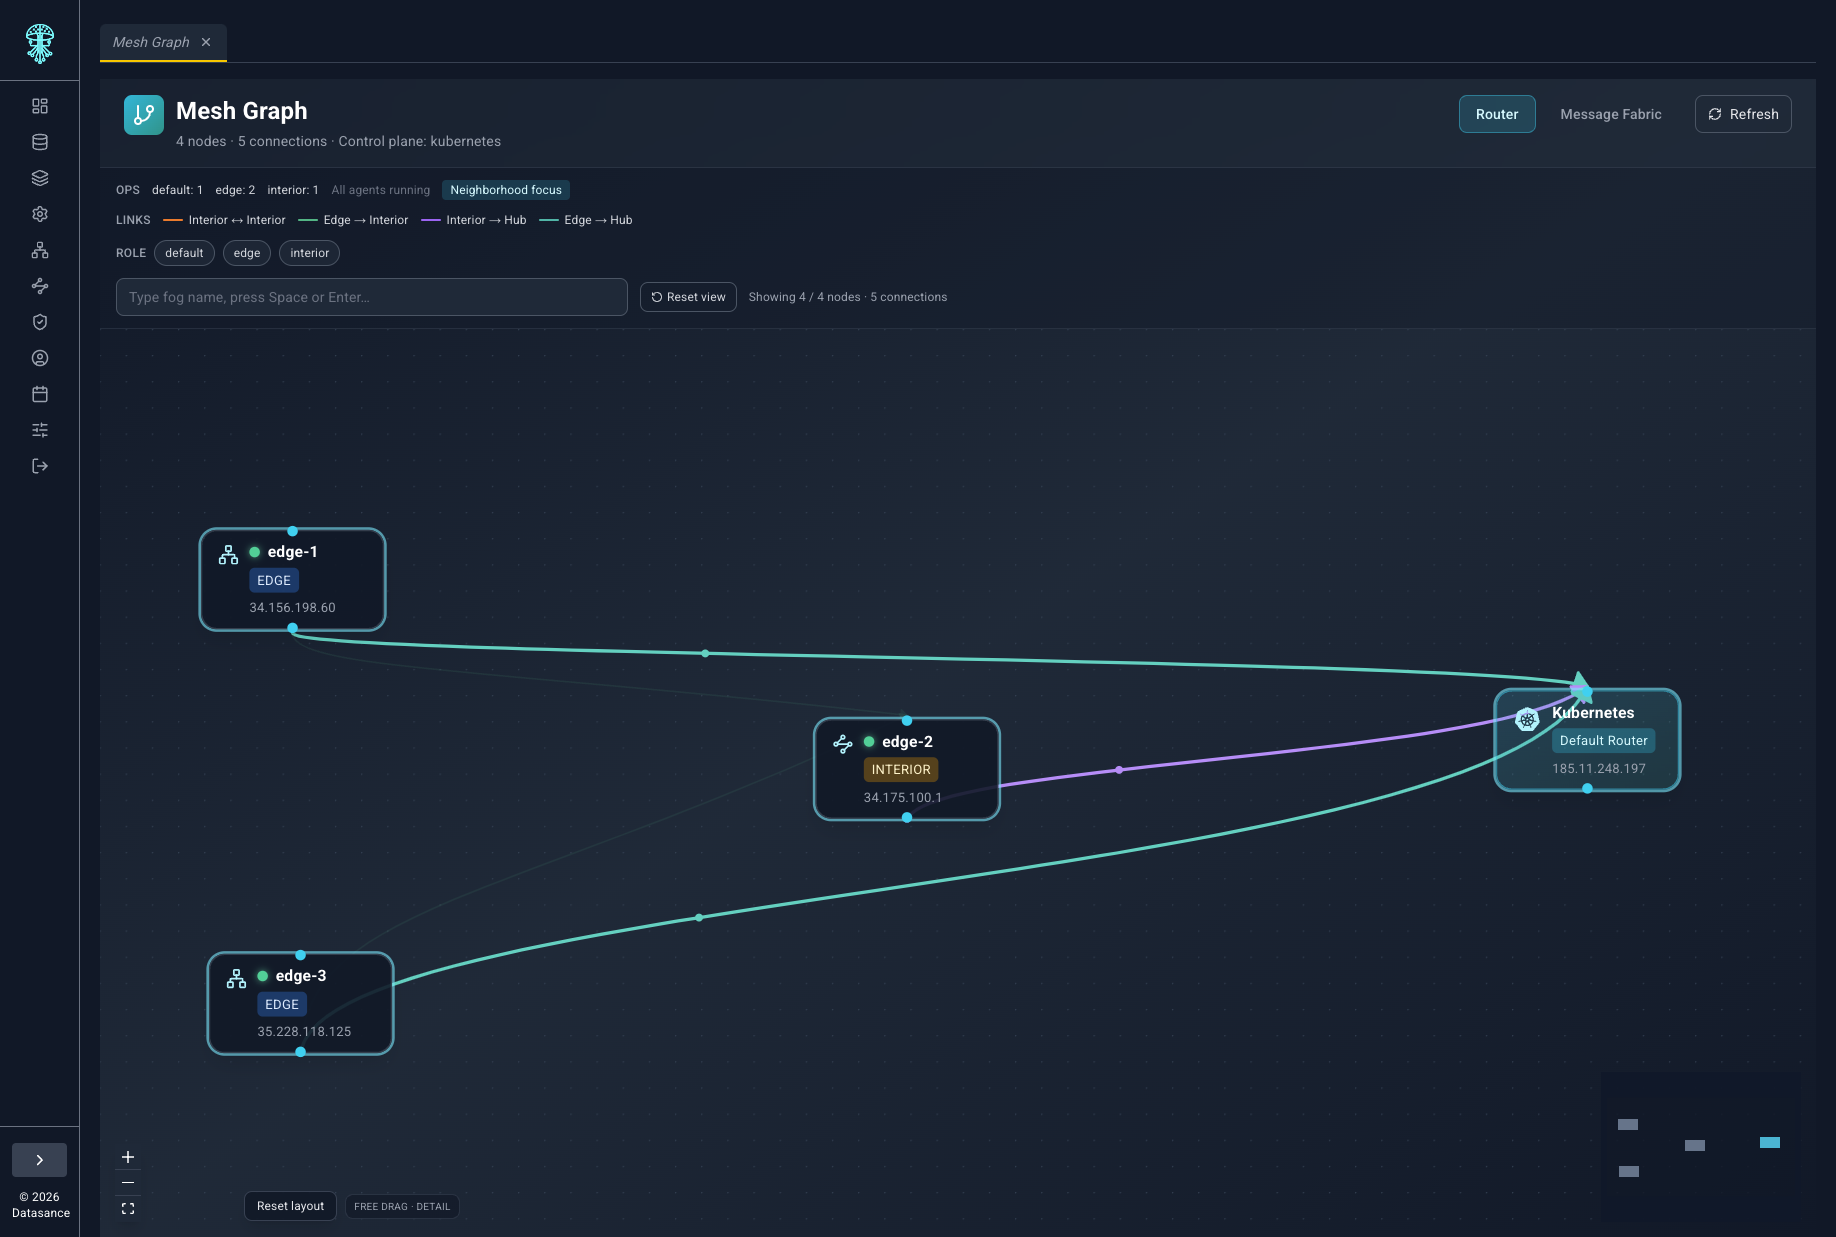Click the Interior ↔ Interior legend entry
The width and height of the screenshot is (1836, 1237).
pyautogui.click(x=224, y=220)
